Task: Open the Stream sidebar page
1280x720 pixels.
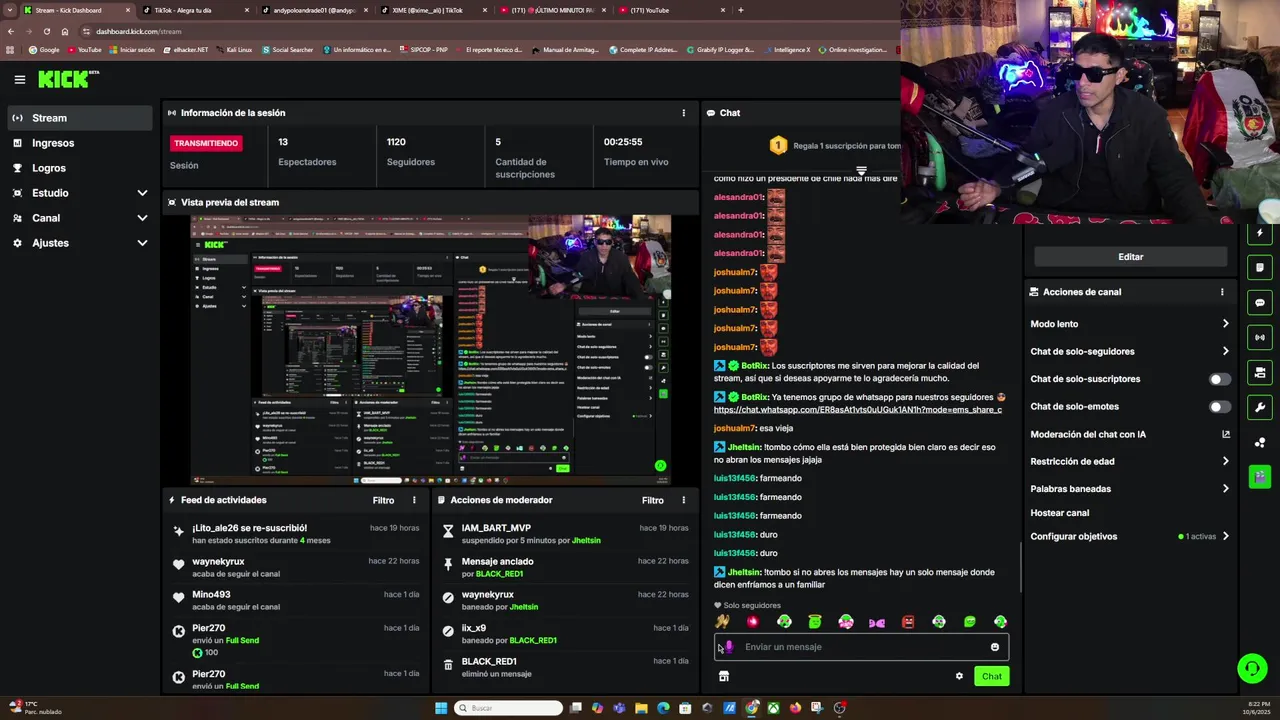Action: point(80,118)
